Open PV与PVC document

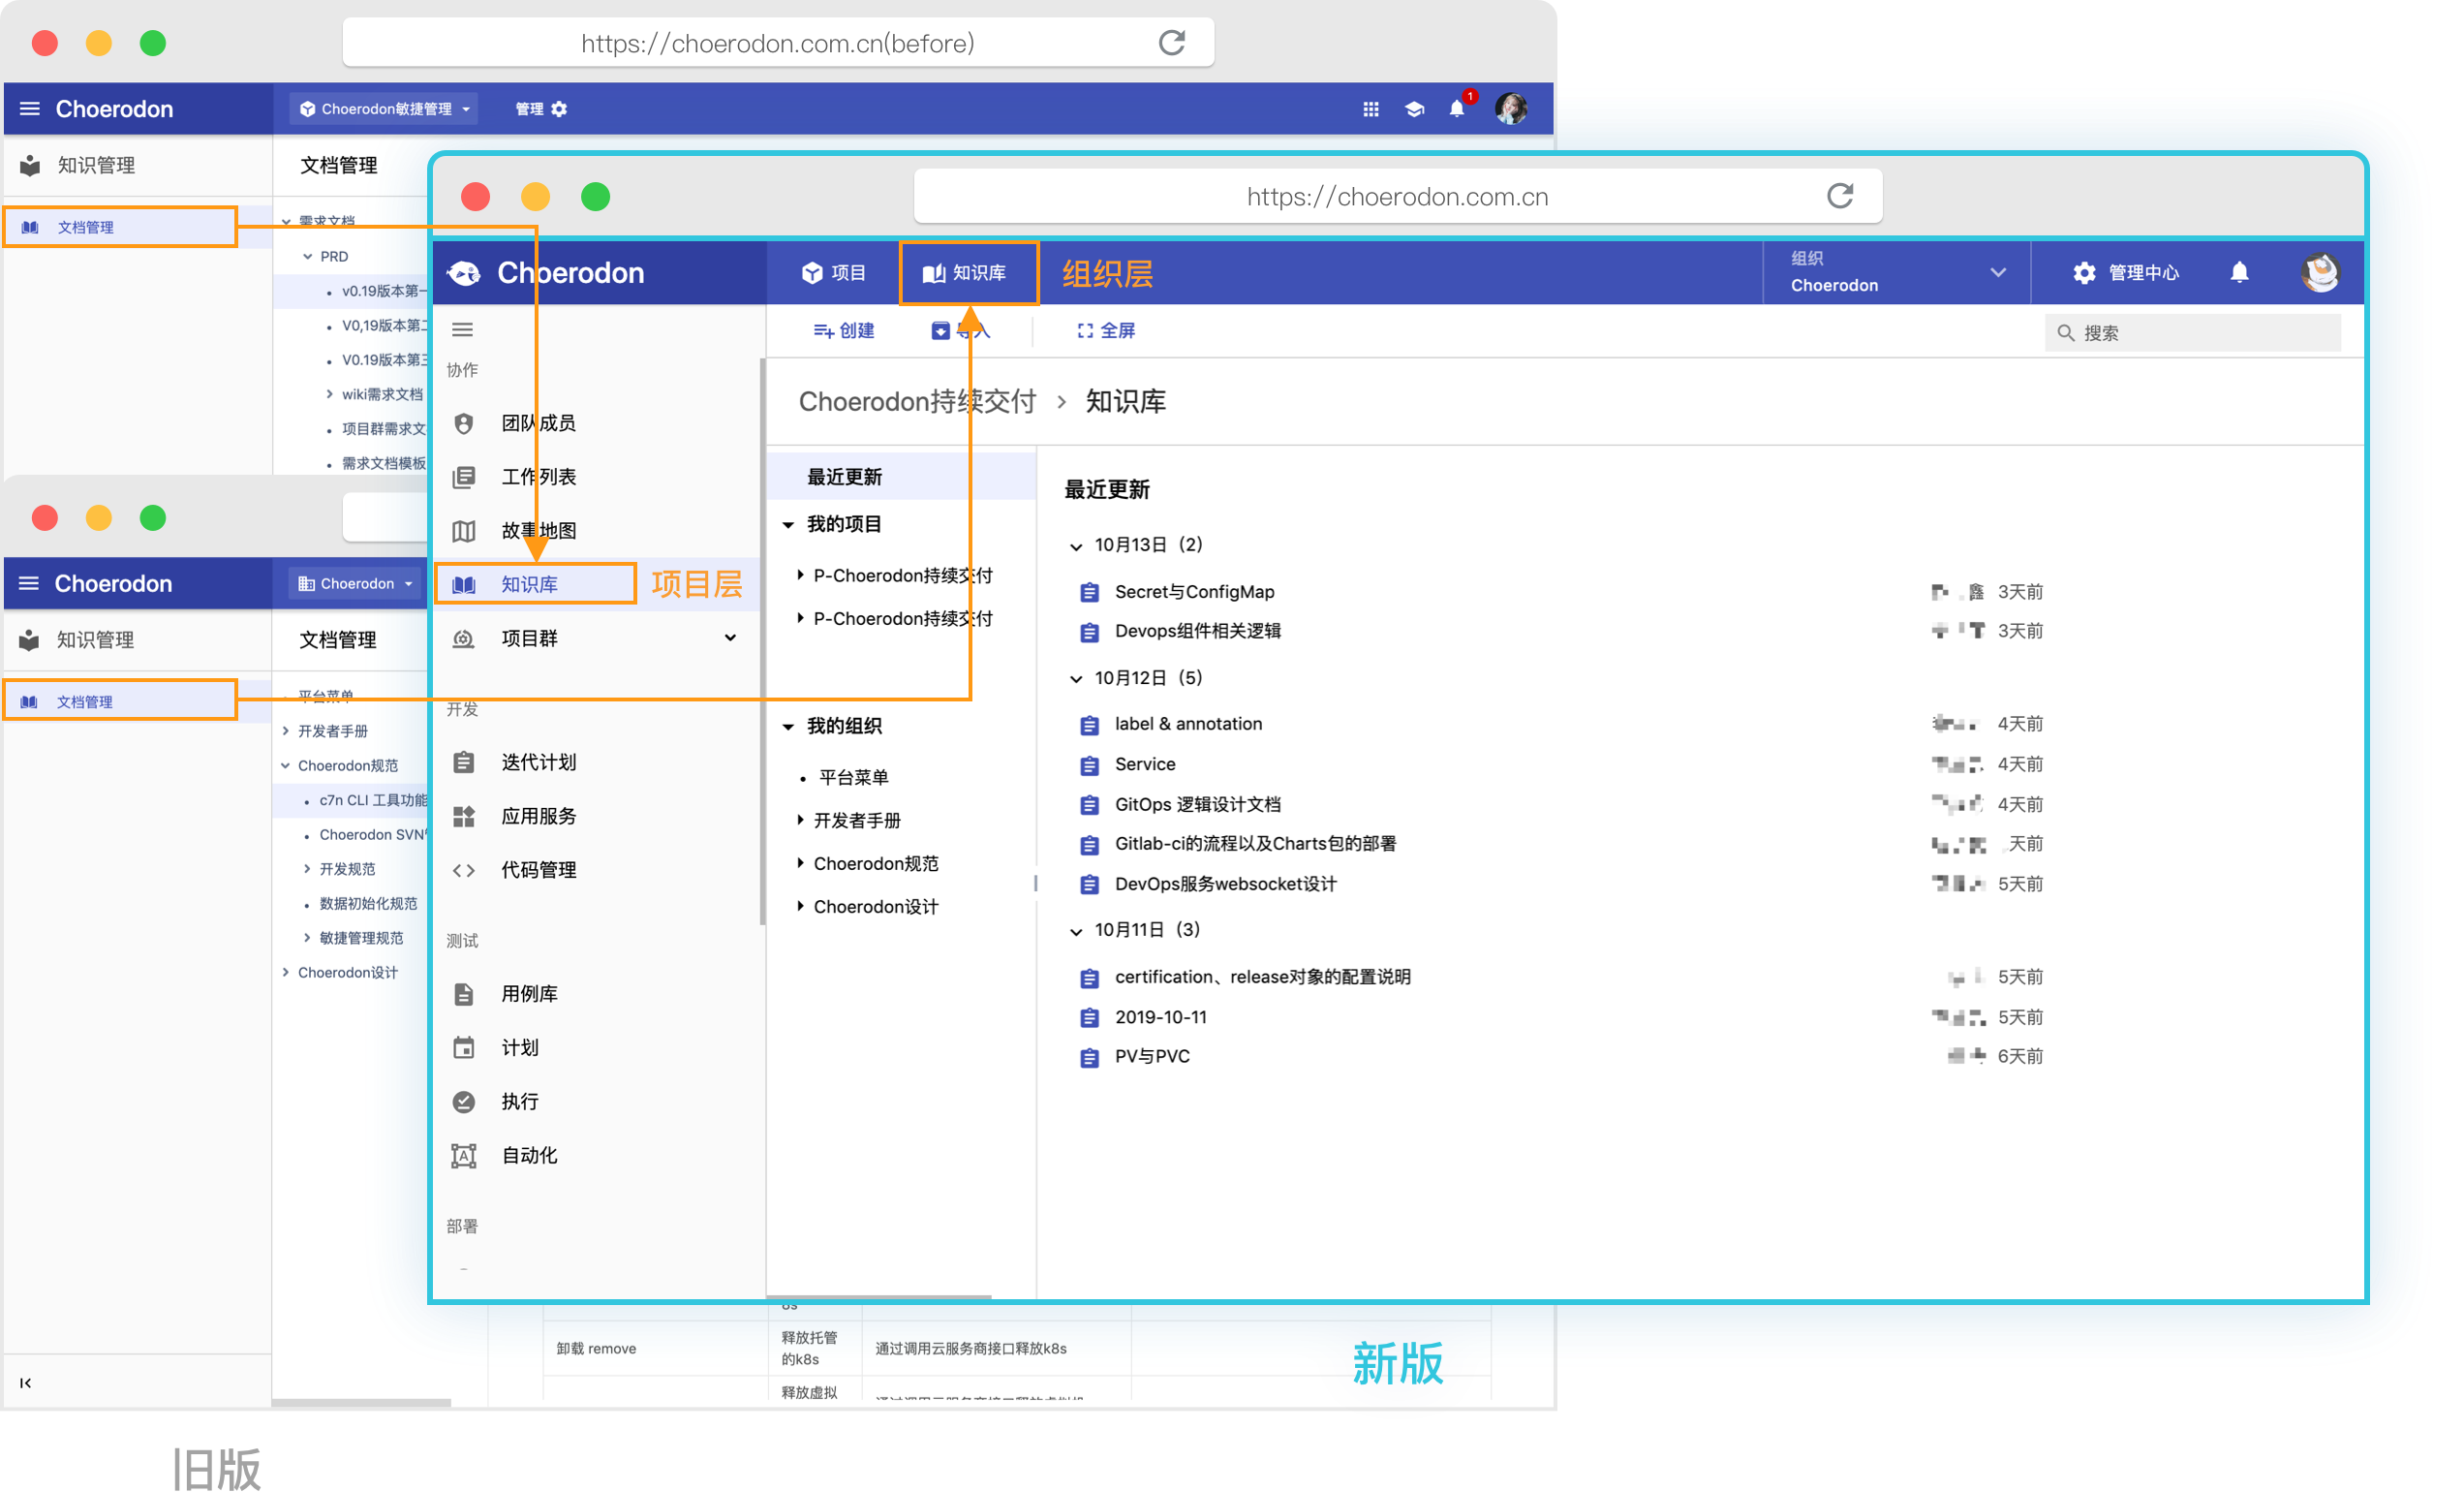pyautogui.click(x=1152, y=1057)
